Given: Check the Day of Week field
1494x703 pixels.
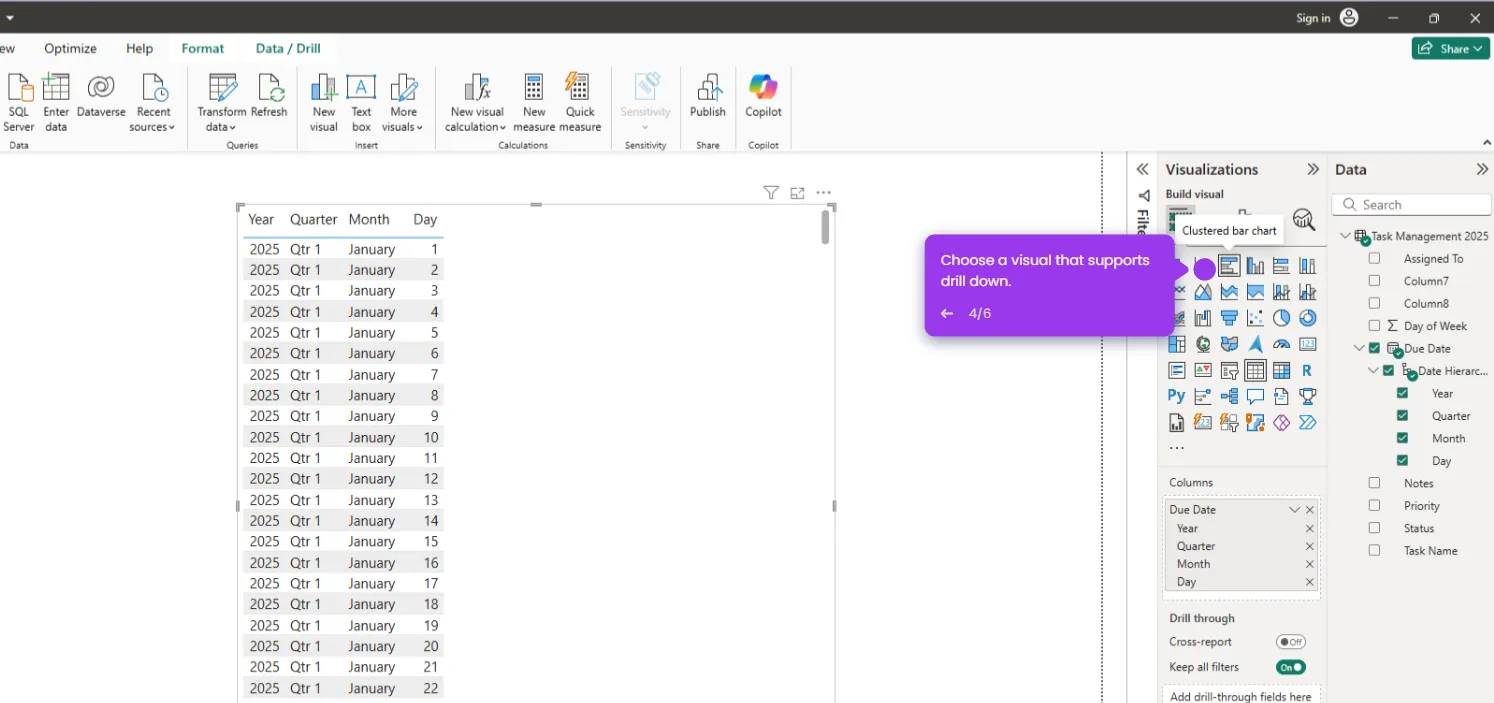Looking at the screenshot, I should coord(1374,326).
